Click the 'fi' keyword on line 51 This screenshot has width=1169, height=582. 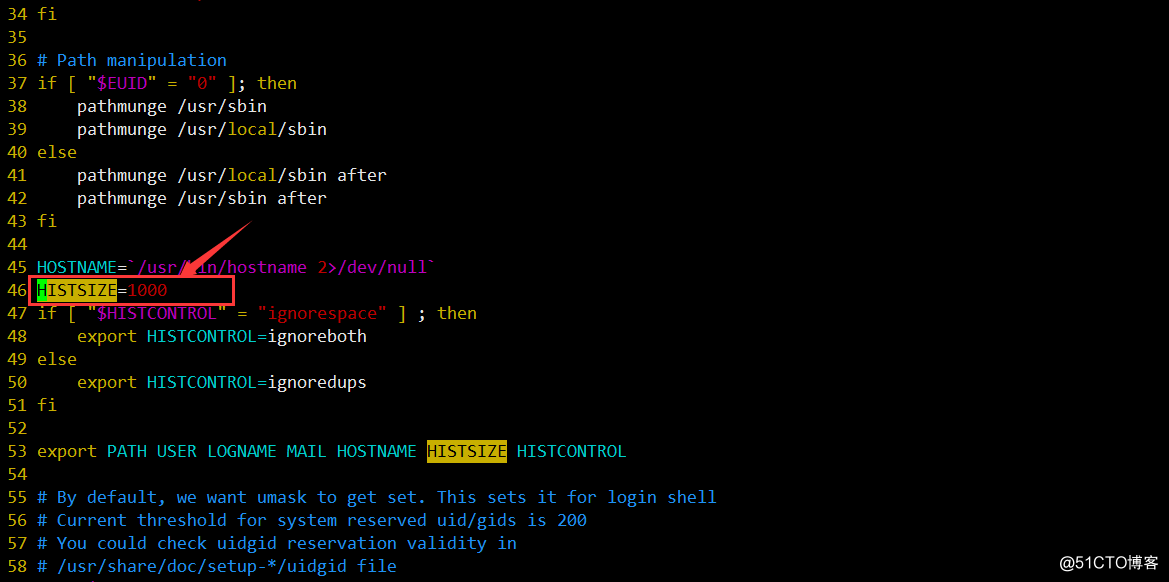[x=47, y=405]
